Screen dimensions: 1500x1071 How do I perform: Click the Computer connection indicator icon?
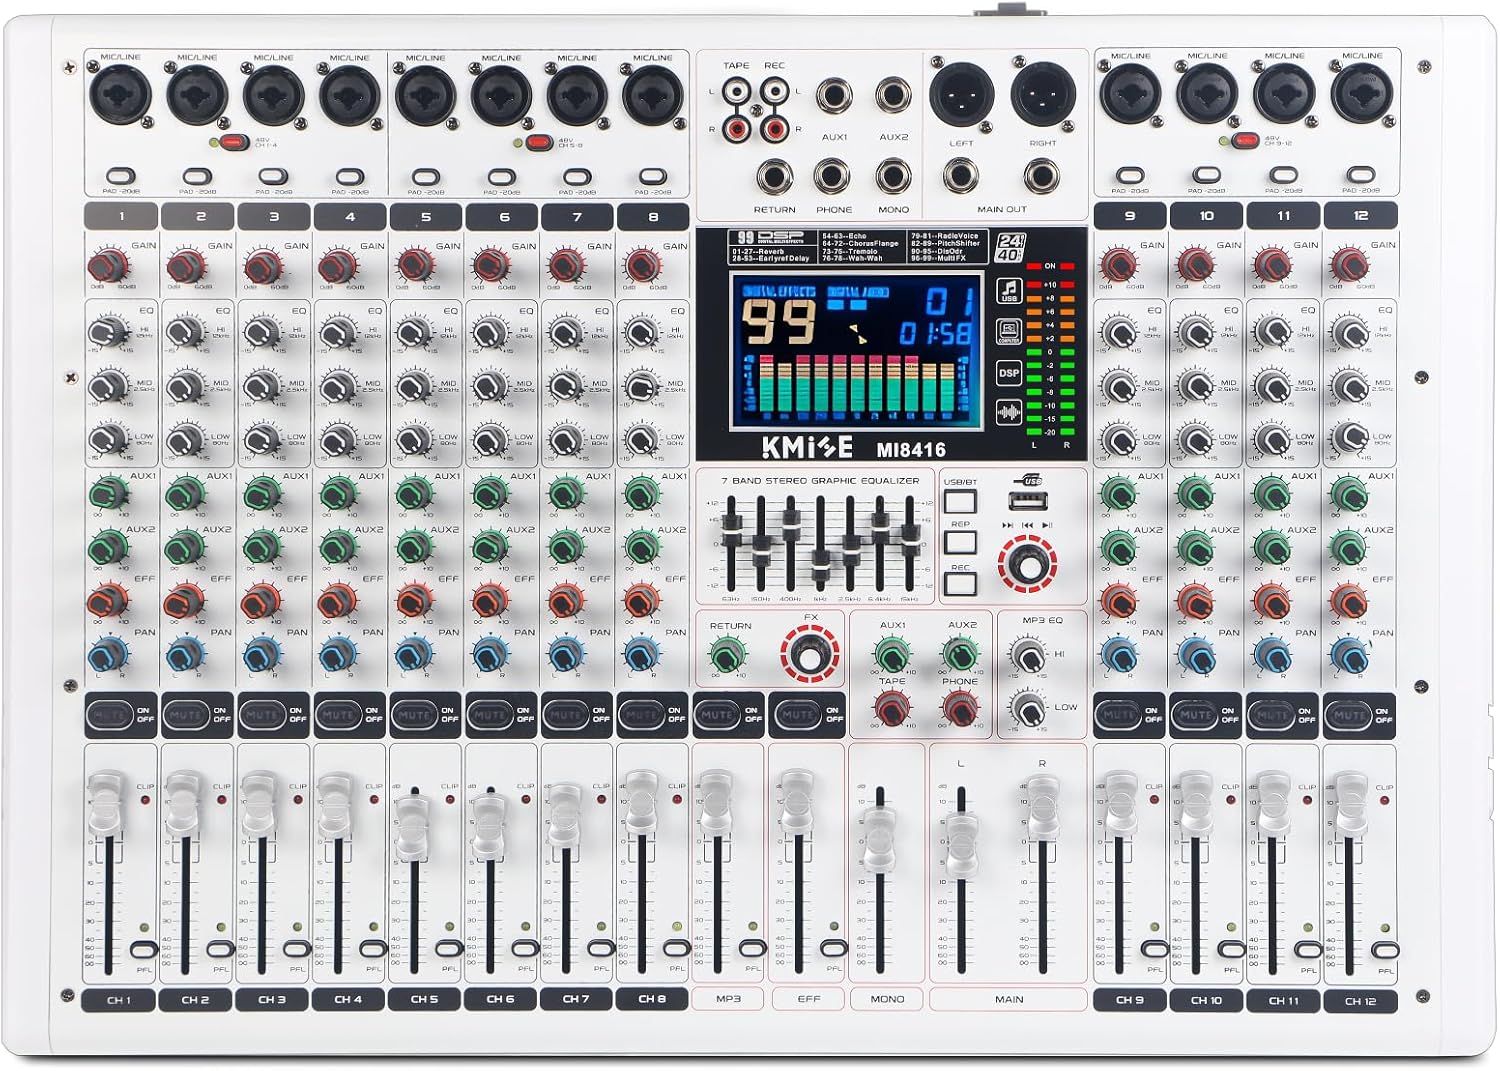click(1010, 332)
